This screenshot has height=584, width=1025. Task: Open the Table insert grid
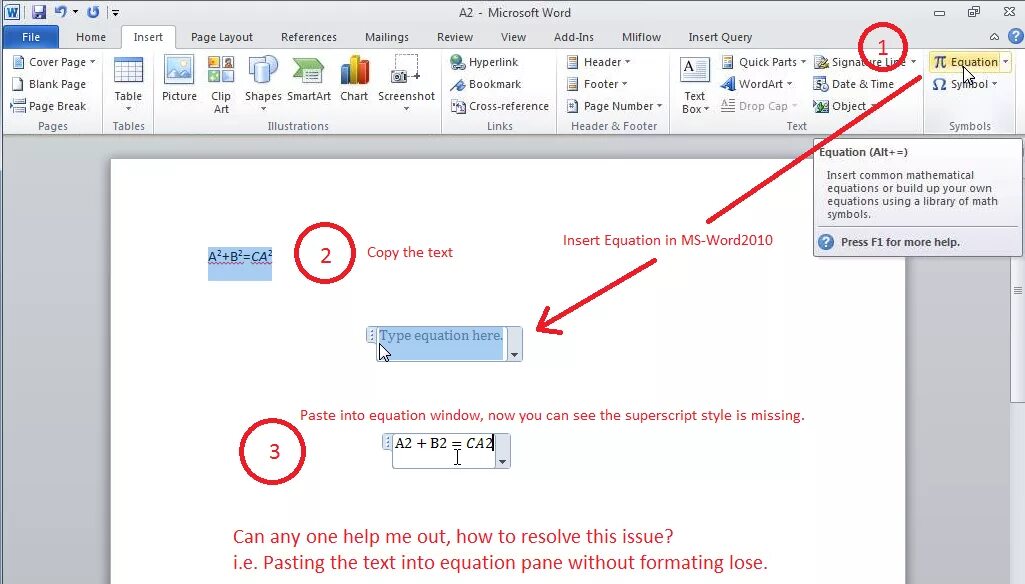pos(128,84)
